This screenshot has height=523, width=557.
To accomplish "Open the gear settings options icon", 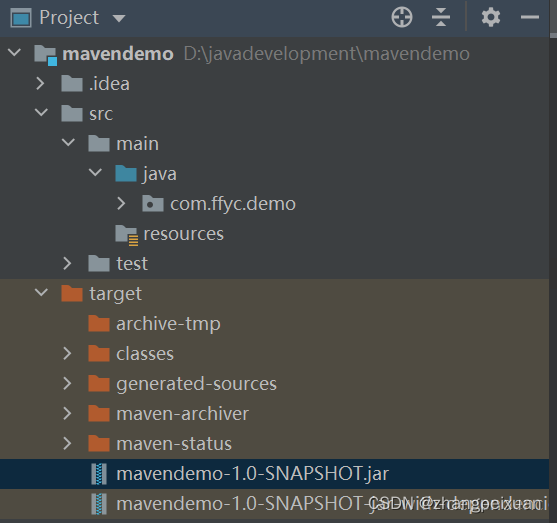I will pos(491,17).
